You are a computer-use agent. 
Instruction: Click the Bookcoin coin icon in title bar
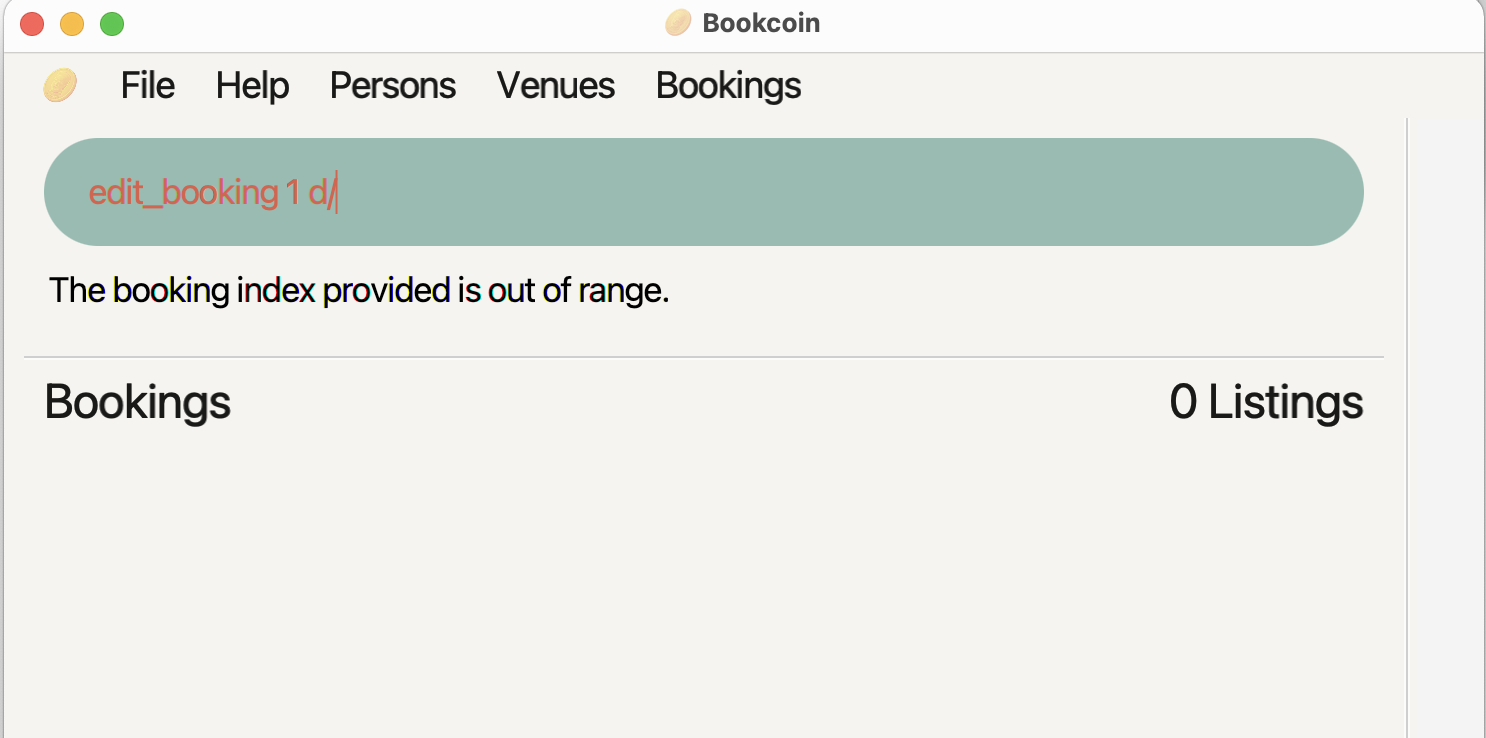coord(679,22)
